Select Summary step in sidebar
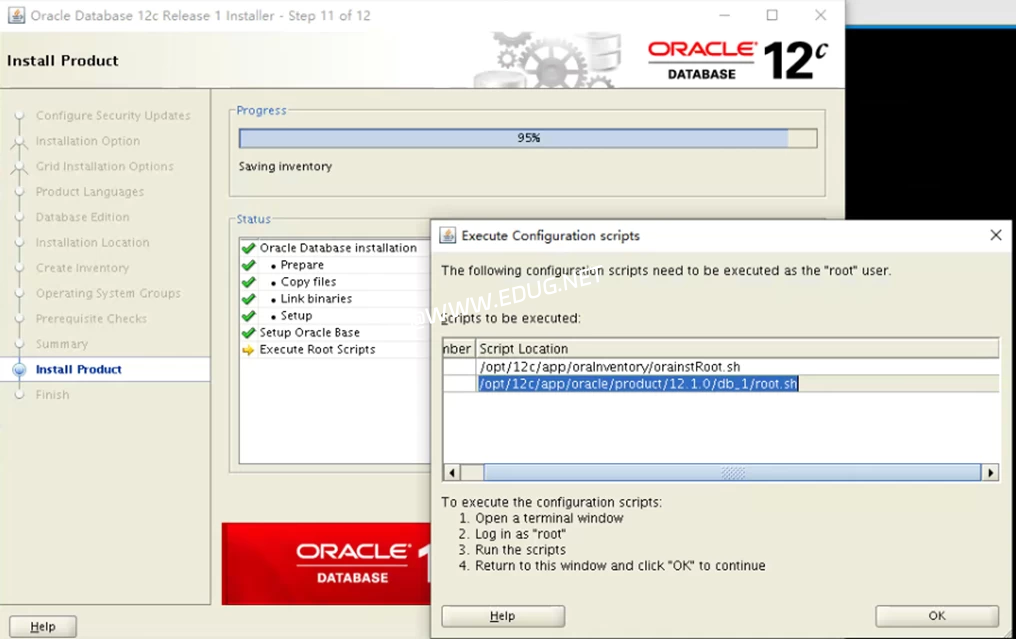Viewport: 1016px width, 639px height. [62, 344]
